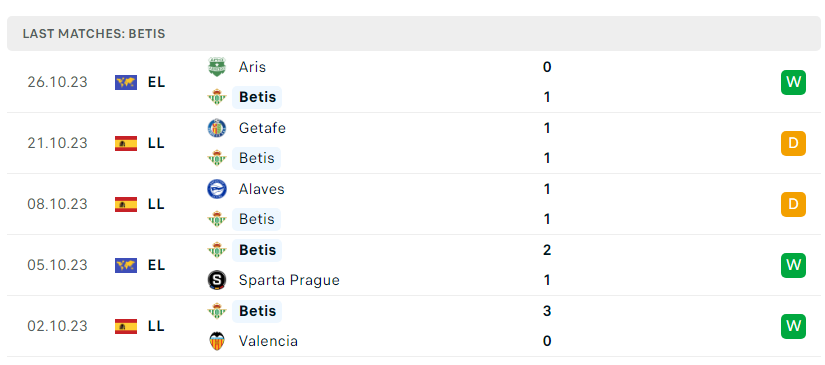
Task: Click the Valencia club crest icon
Action: click(217, 341)
